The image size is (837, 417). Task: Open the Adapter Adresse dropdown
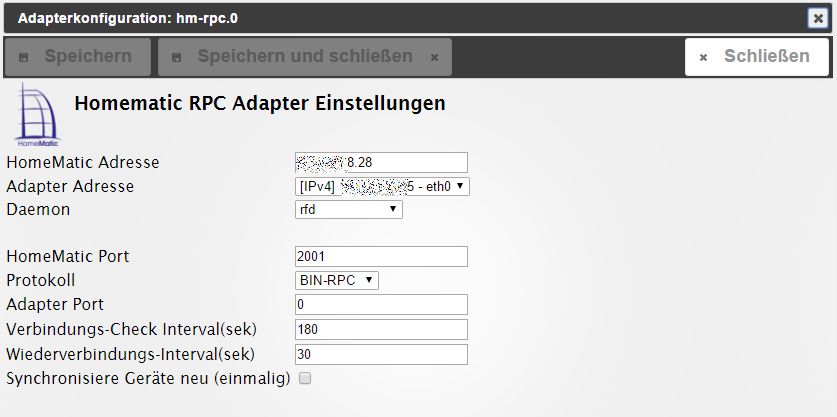coord(383,186)
